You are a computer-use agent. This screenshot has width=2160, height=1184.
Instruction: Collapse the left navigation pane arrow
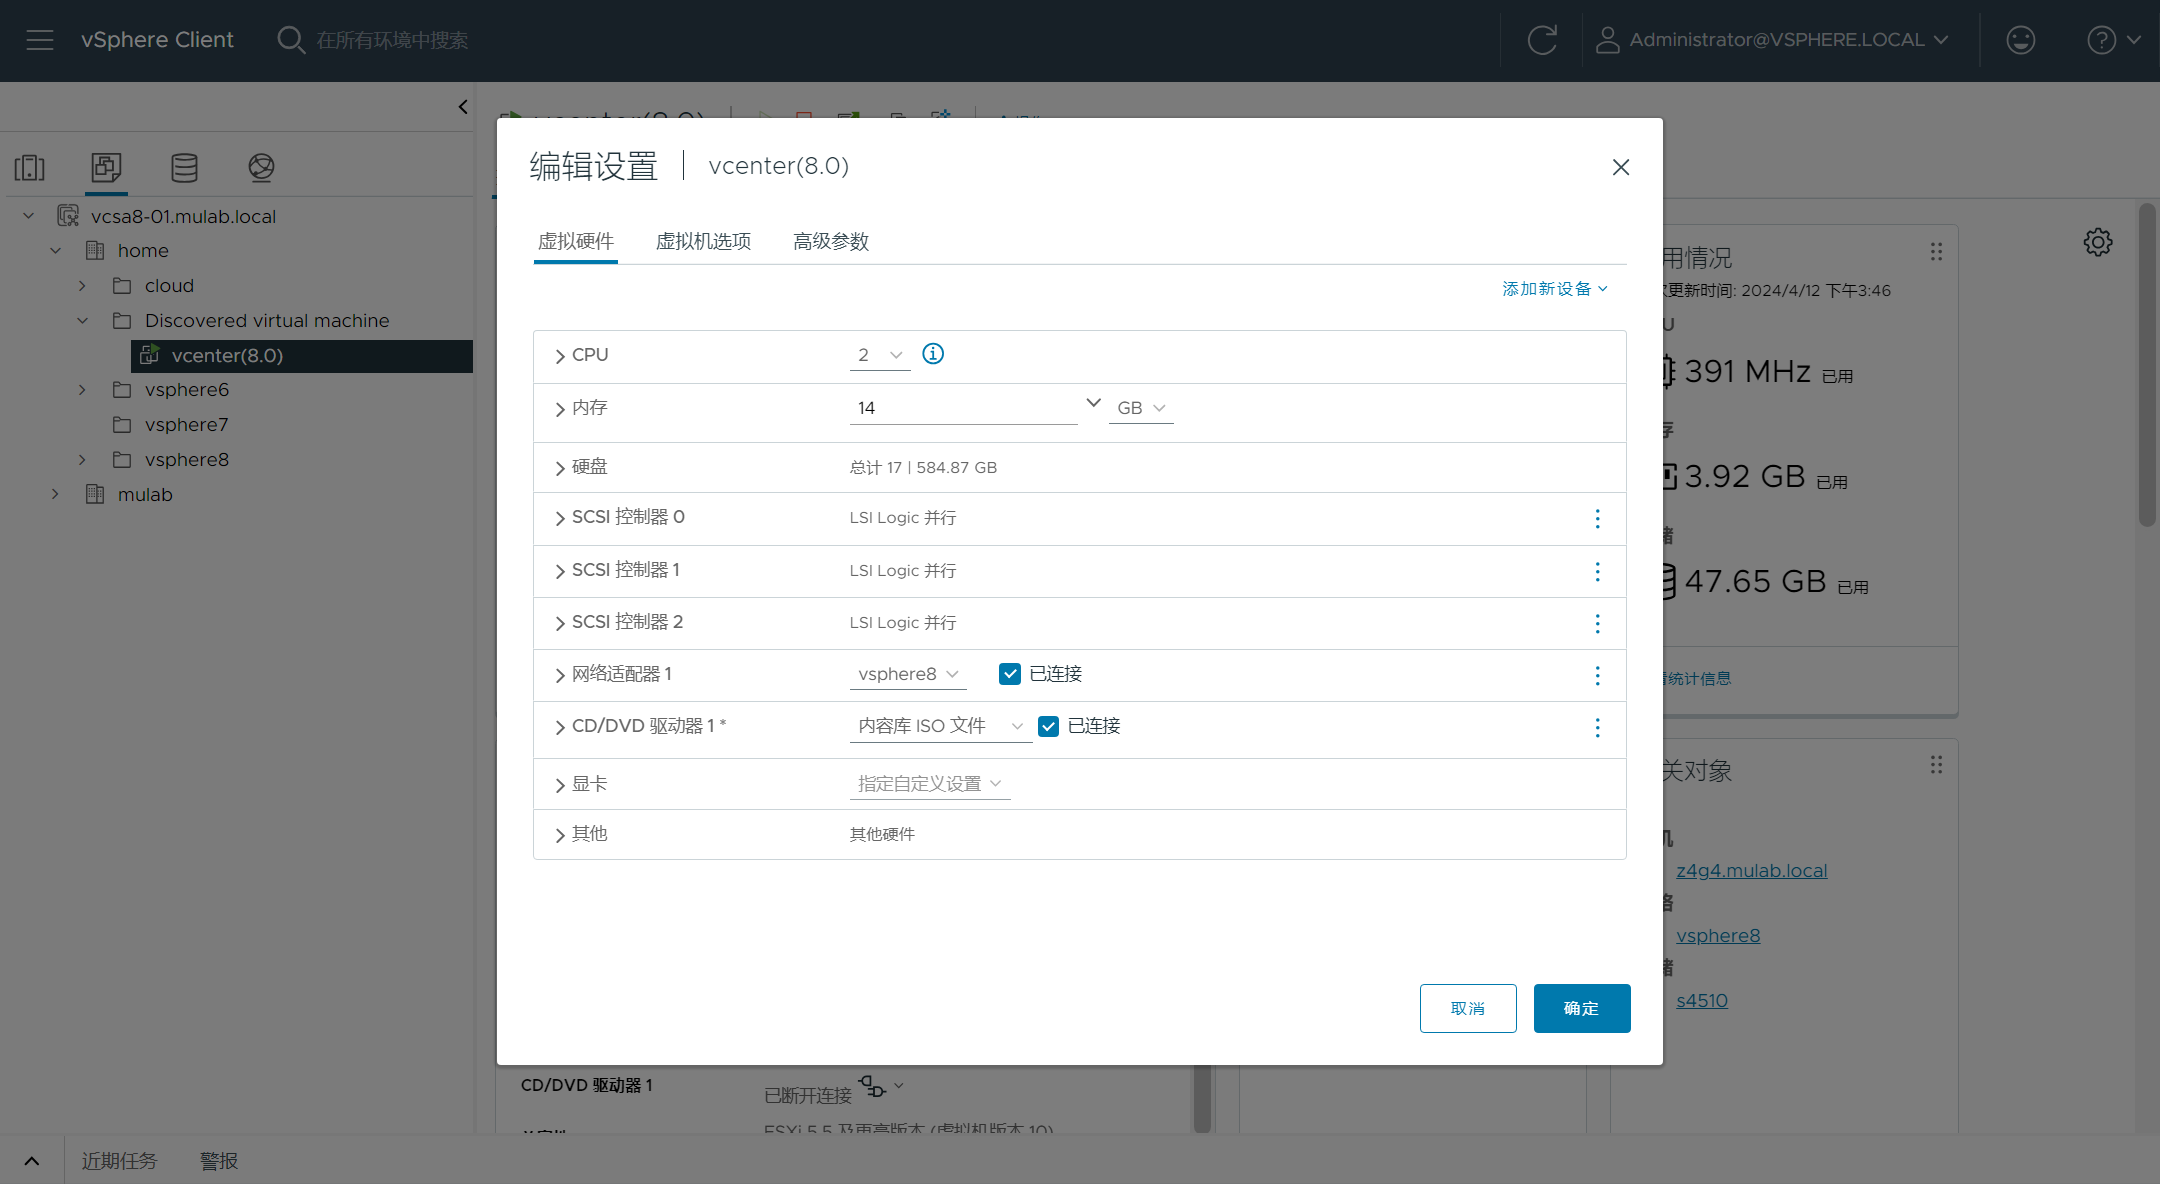[462, 106]
